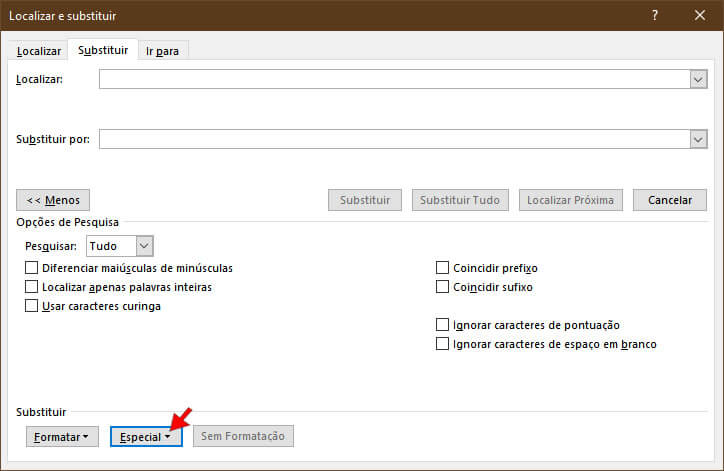Open the Formatar dropdown menu
The width and height of the screenshot is (724, 471).
62,436
